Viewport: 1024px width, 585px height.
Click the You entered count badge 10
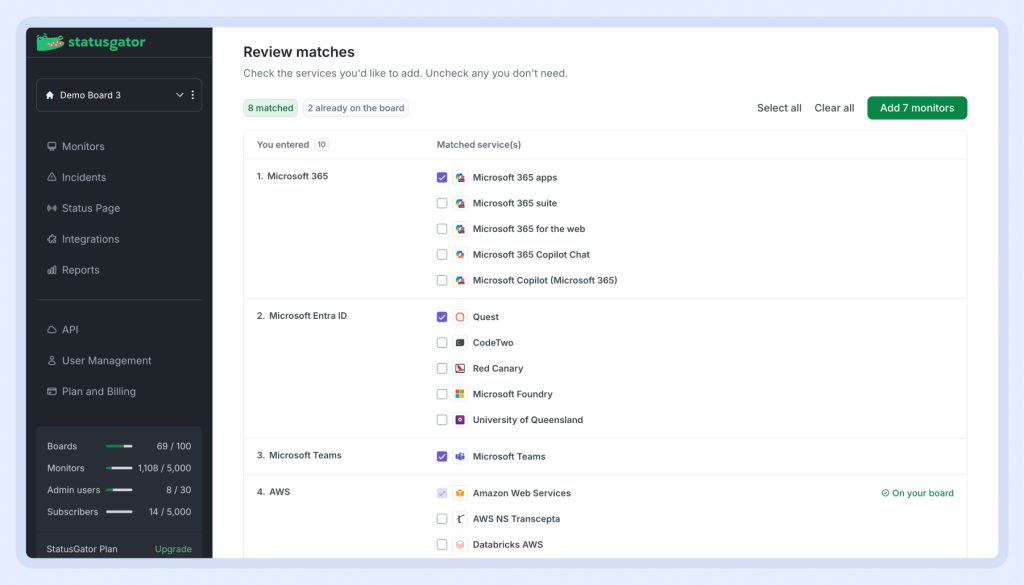(321, 145)
